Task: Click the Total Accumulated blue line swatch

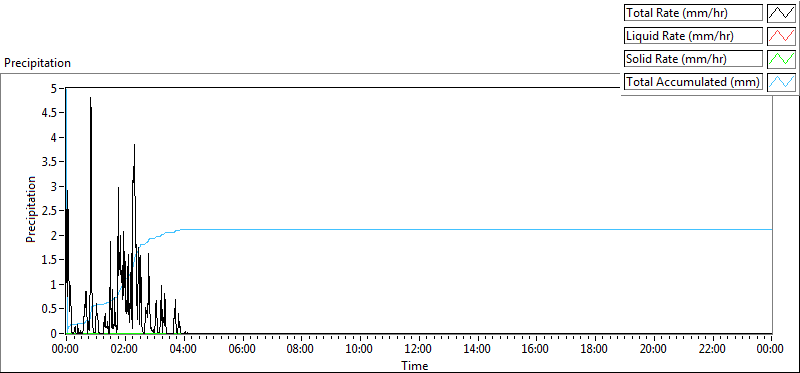Action: [x=781, y=82]
